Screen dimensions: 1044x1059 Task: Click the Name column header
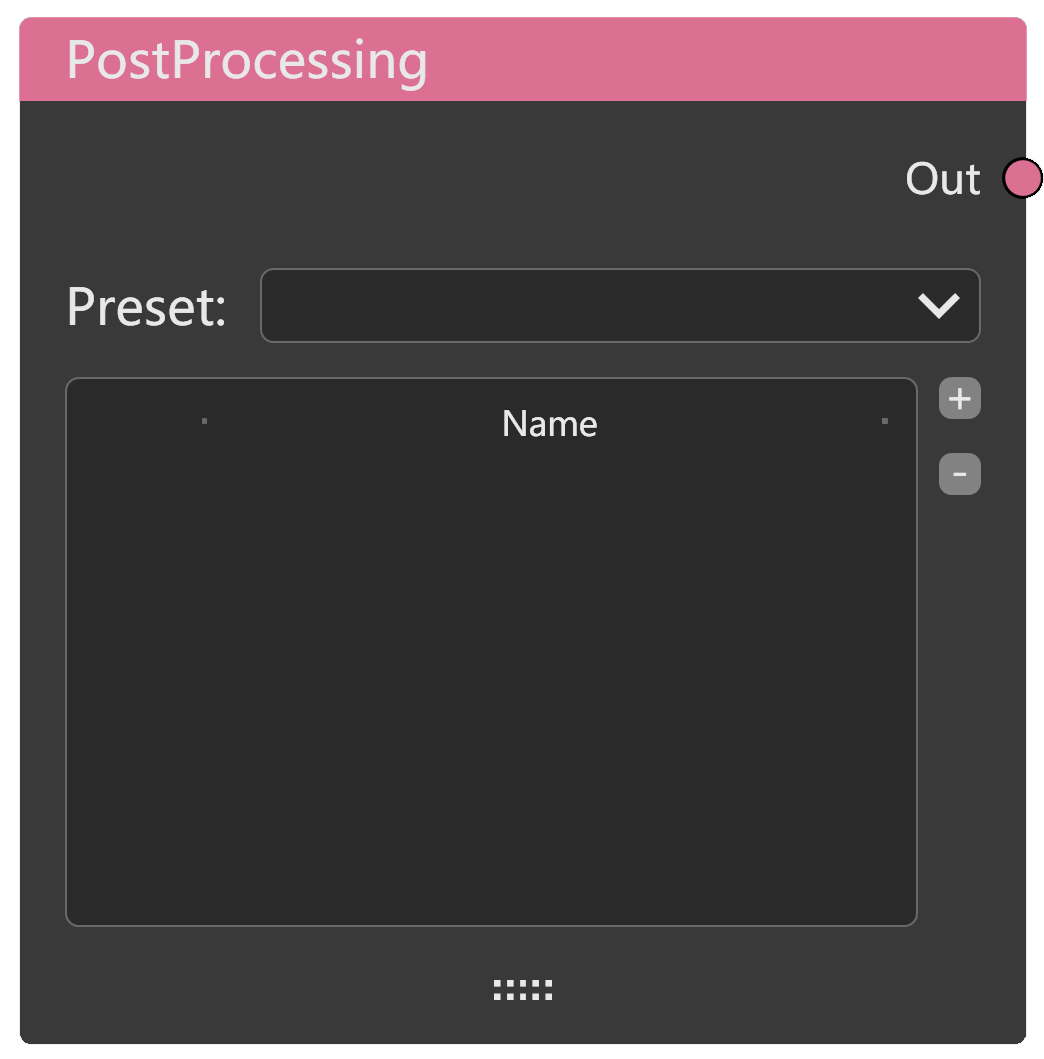[549, 424]
